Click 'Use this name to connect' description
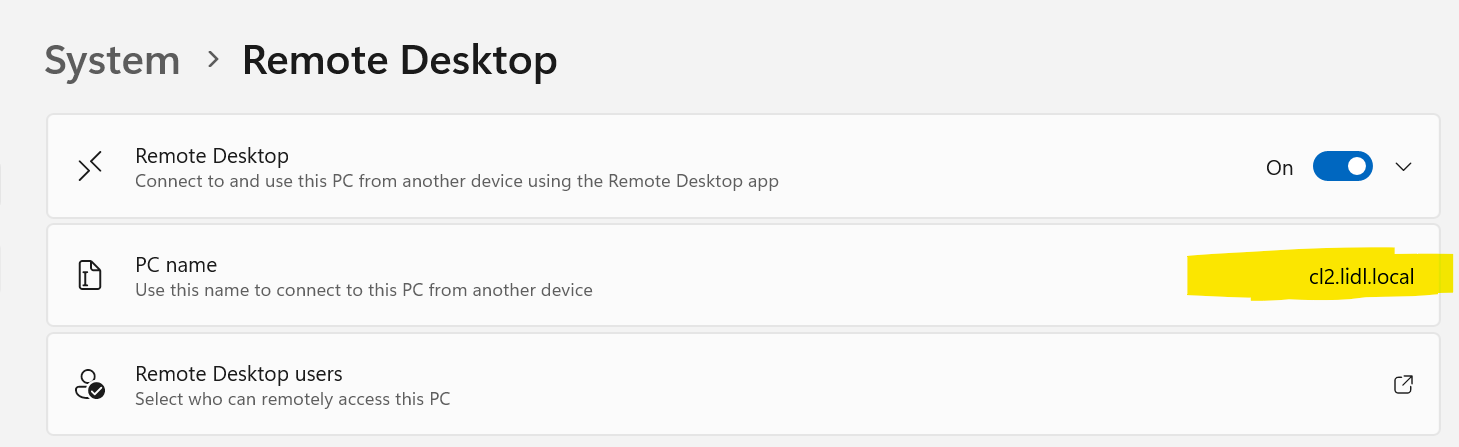This screenshot has width=1459, height=447. pos(364,291)
